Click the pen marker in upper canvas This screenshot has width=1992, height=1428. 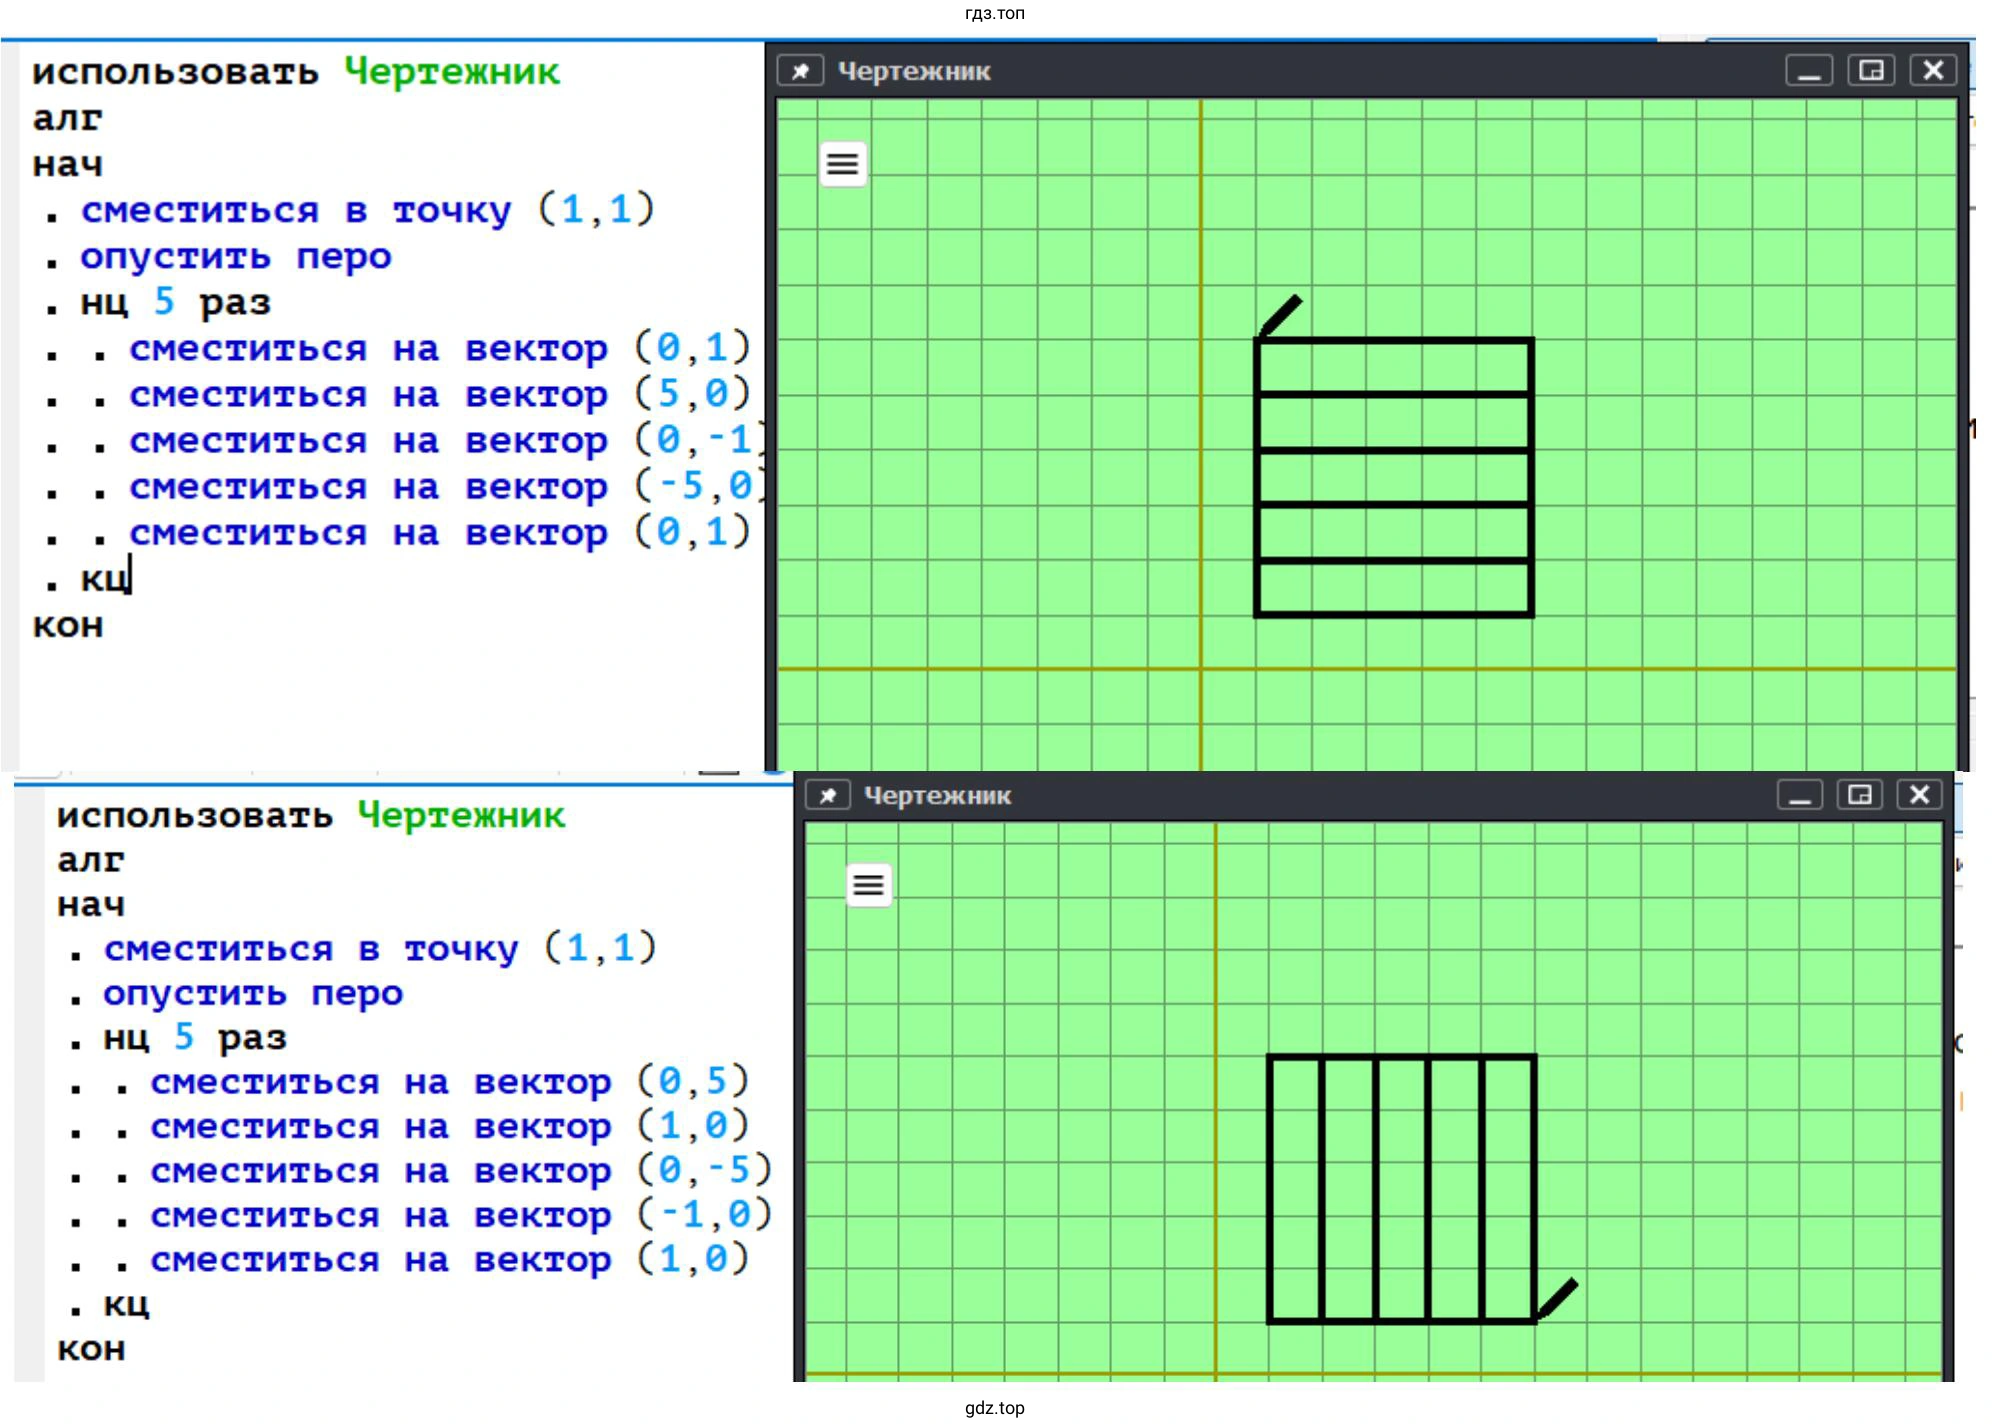click(x=1281, y=315)
